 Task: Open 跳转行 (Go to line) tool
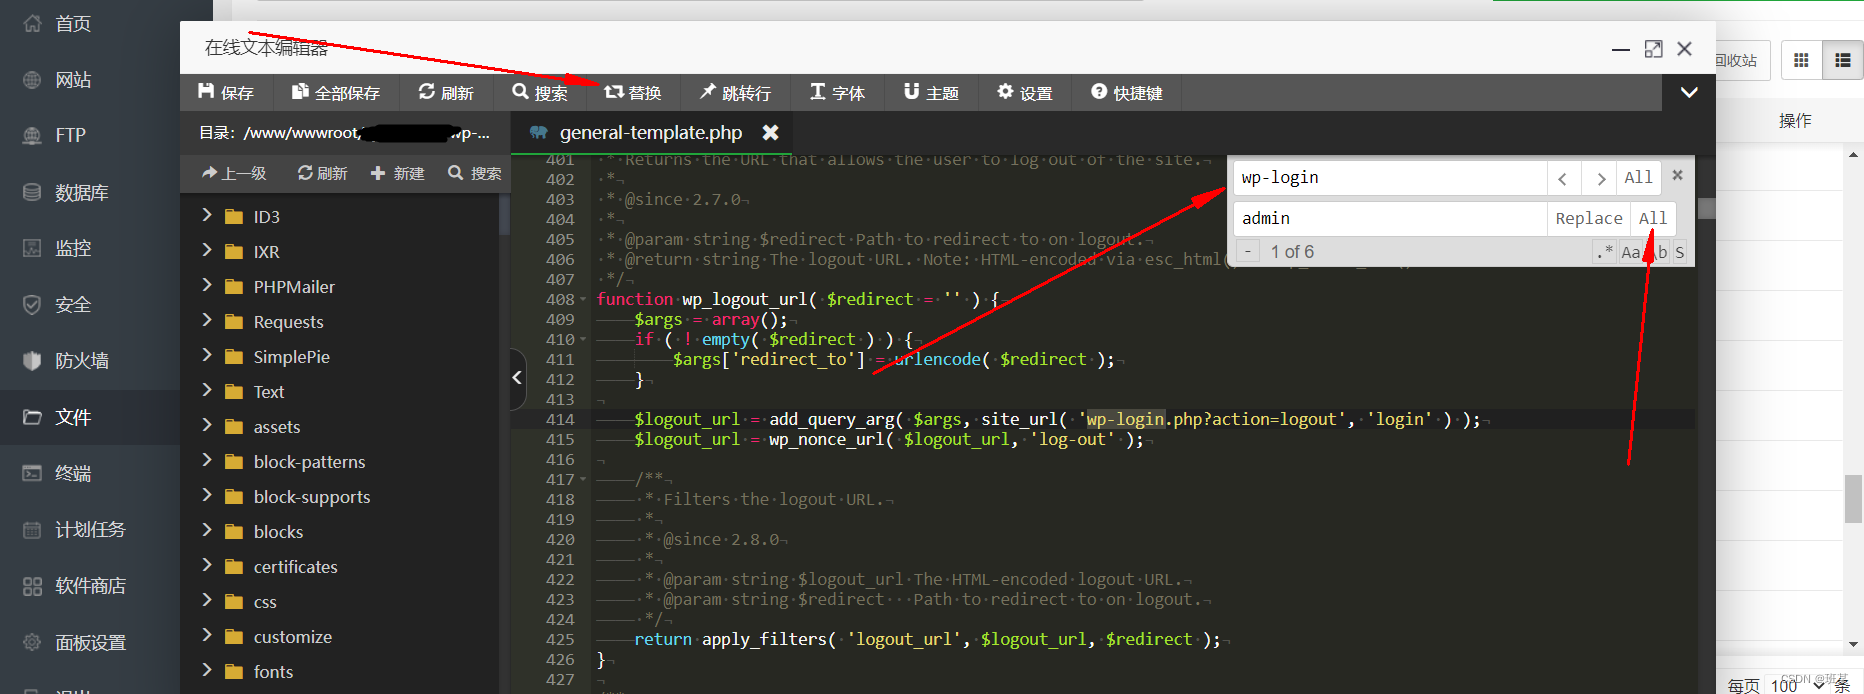tap(734, 93)
